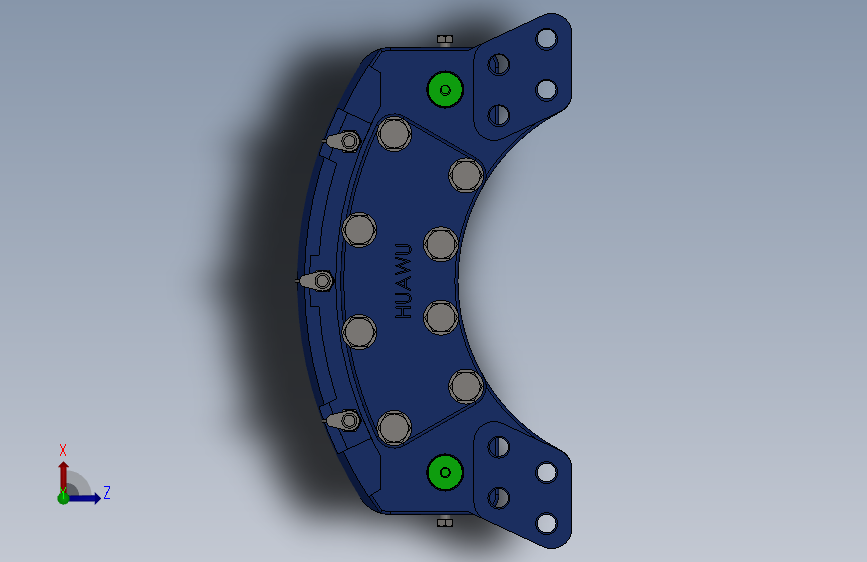Select the lower green bolt head on the caliper

445,472
